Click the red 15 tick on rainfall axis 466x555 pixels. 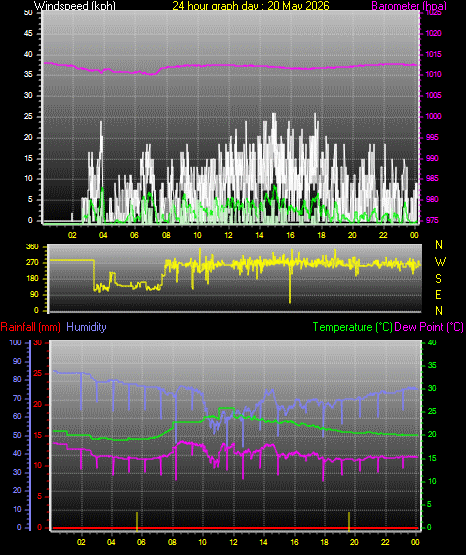37,435
